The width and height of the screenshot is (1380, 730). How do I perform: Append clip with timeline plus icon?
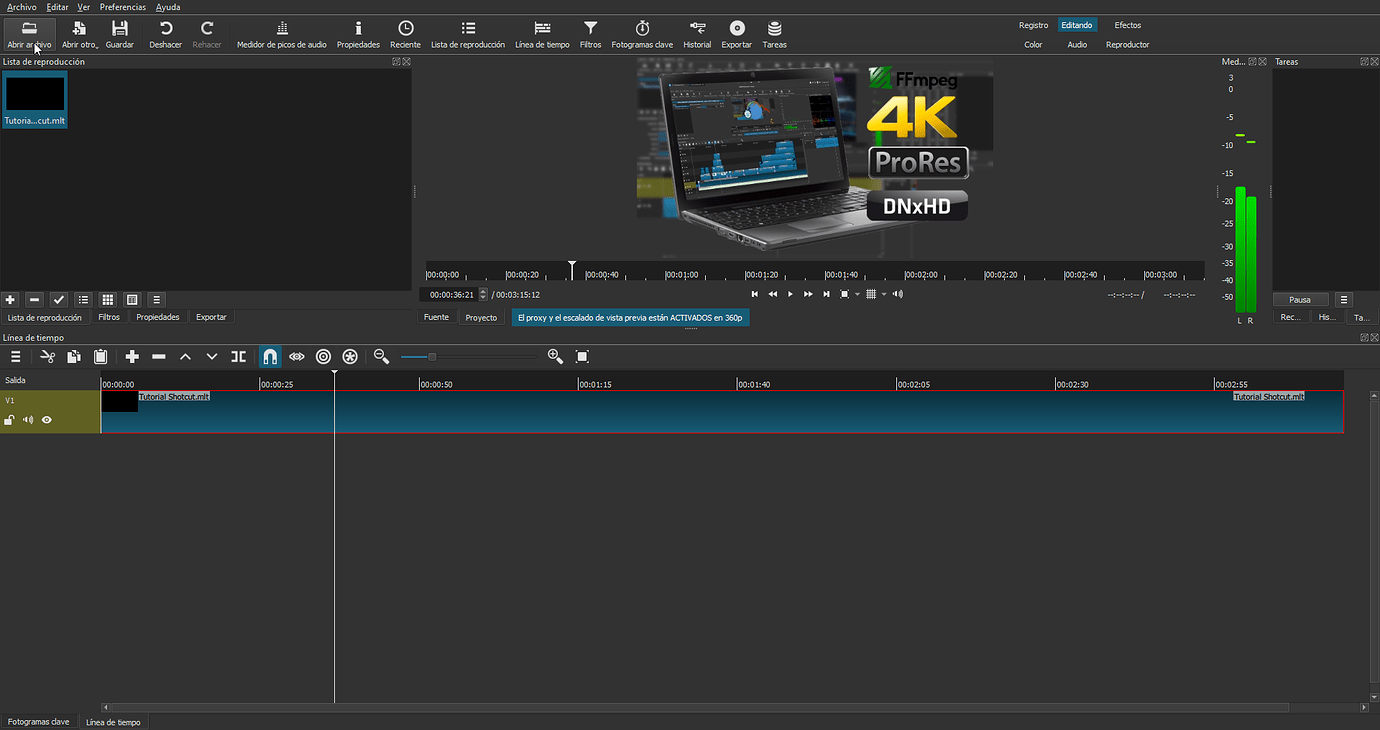[132, 356]
